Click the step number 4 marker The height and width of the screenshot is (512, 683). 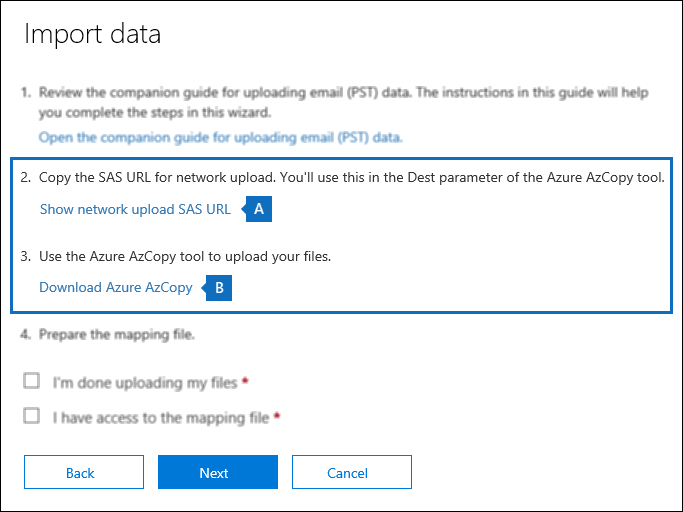tap(26, 334)
